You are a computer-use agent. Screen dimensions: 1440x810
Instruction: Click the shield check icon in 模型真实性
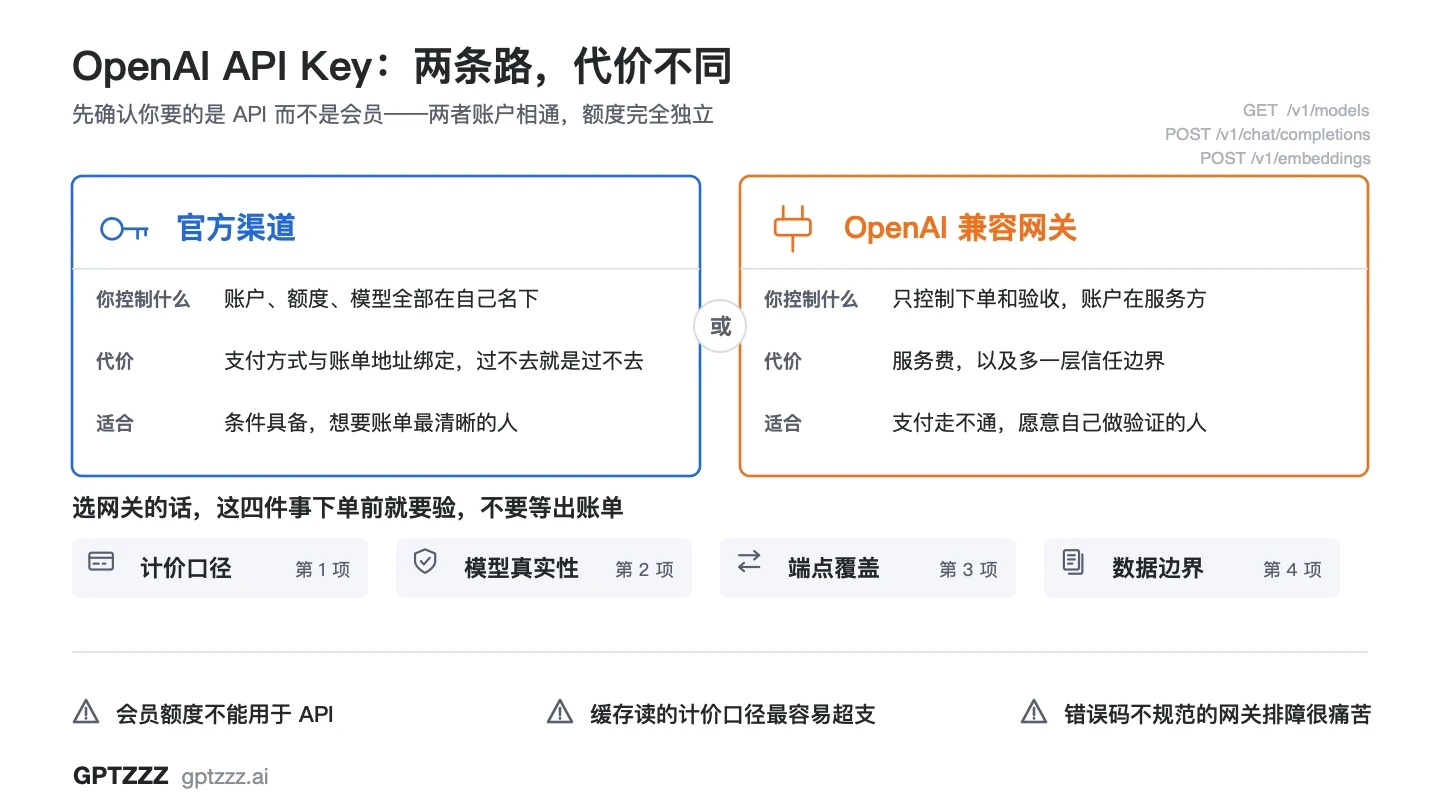[x=425, y=561]
